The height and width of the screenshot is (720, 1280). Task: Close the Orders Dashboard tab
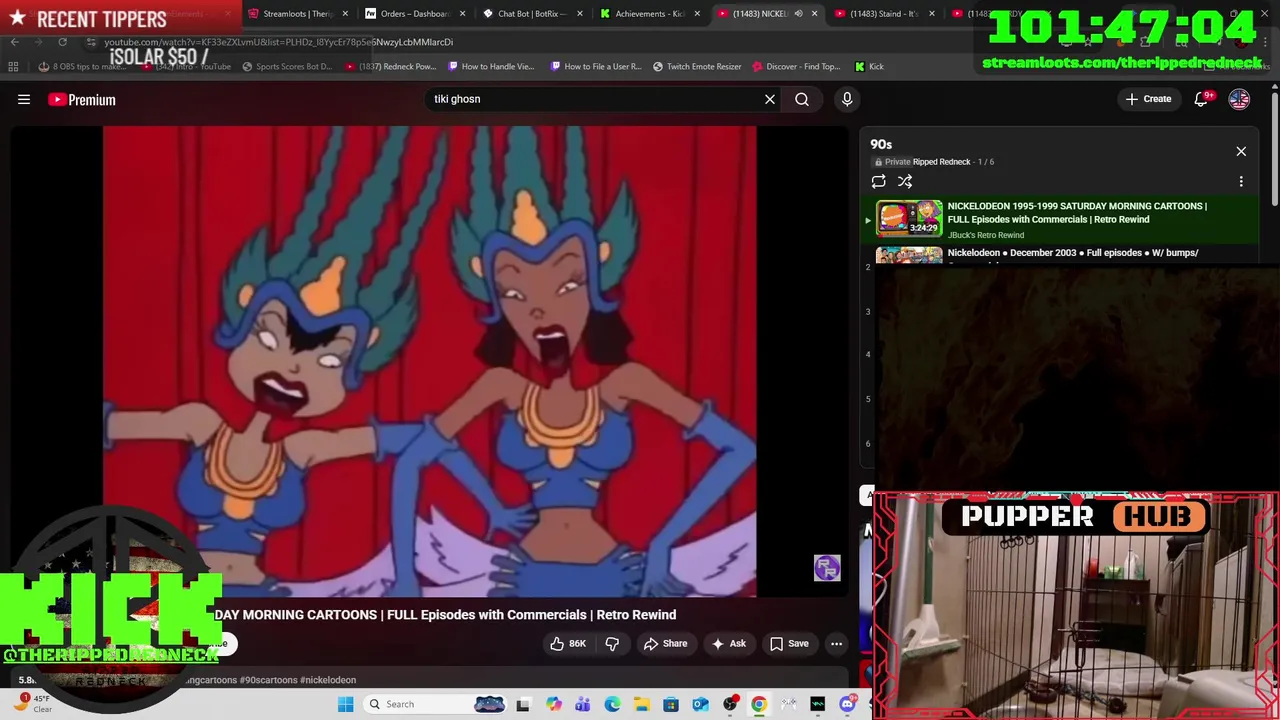[x=462, y=14]
